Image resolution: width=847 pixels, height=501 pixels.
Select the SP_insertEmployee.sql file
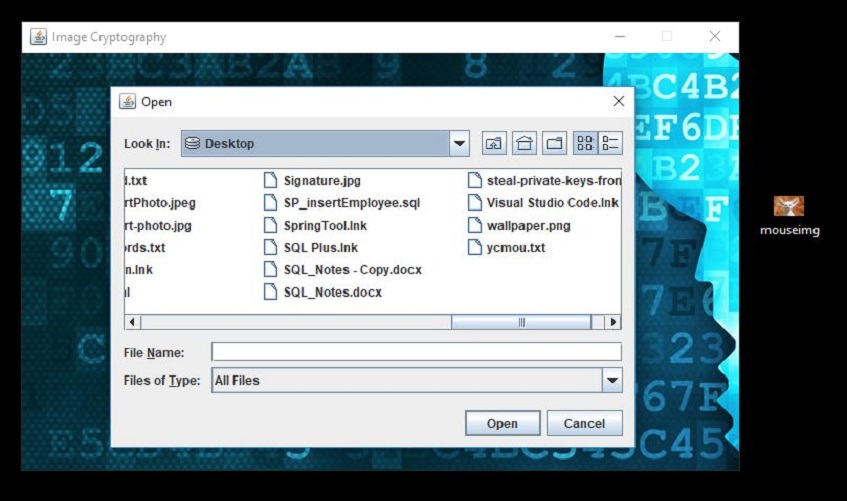coord(341,203)
